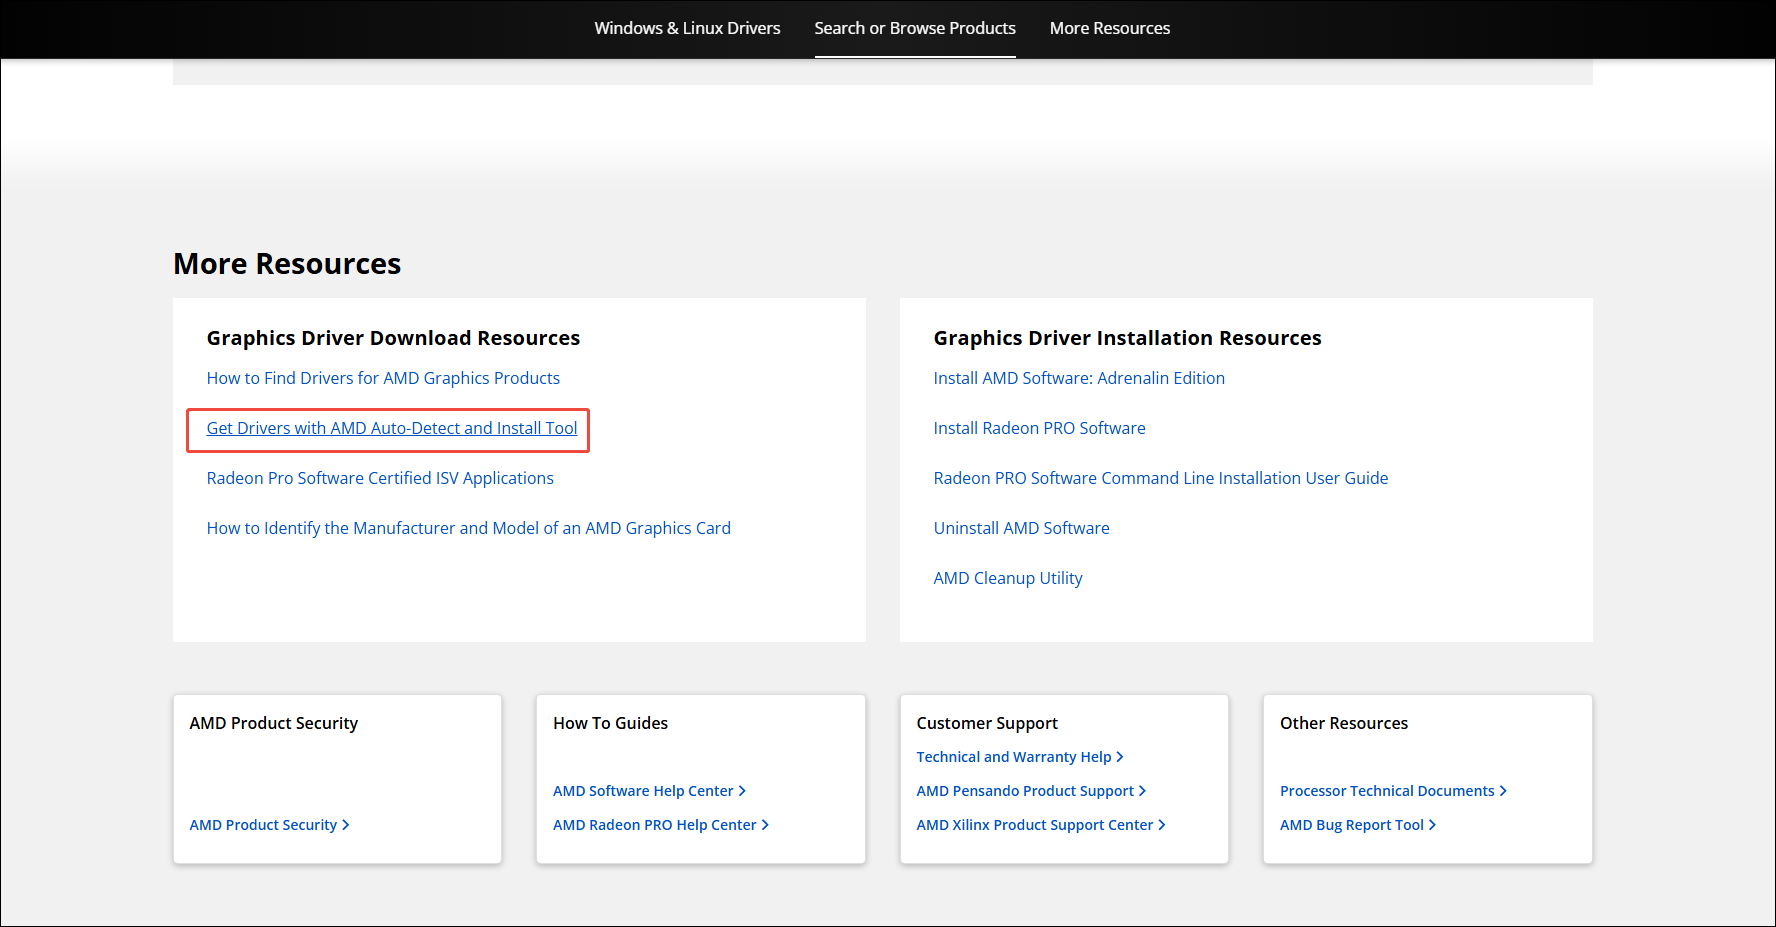Open AMD Product Security
The height and width of the screenshot is (927, 1776).
click(263, 824)
